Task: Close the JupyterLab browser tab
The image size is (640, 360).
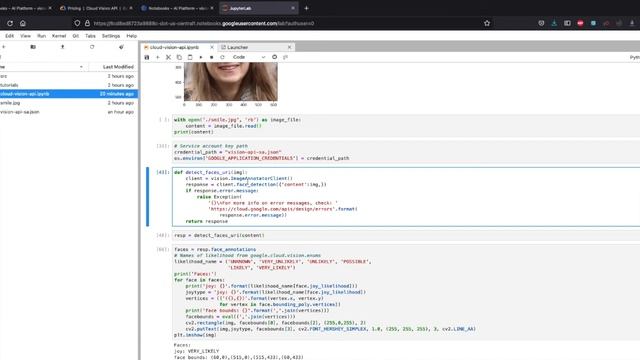Action: 293,8
